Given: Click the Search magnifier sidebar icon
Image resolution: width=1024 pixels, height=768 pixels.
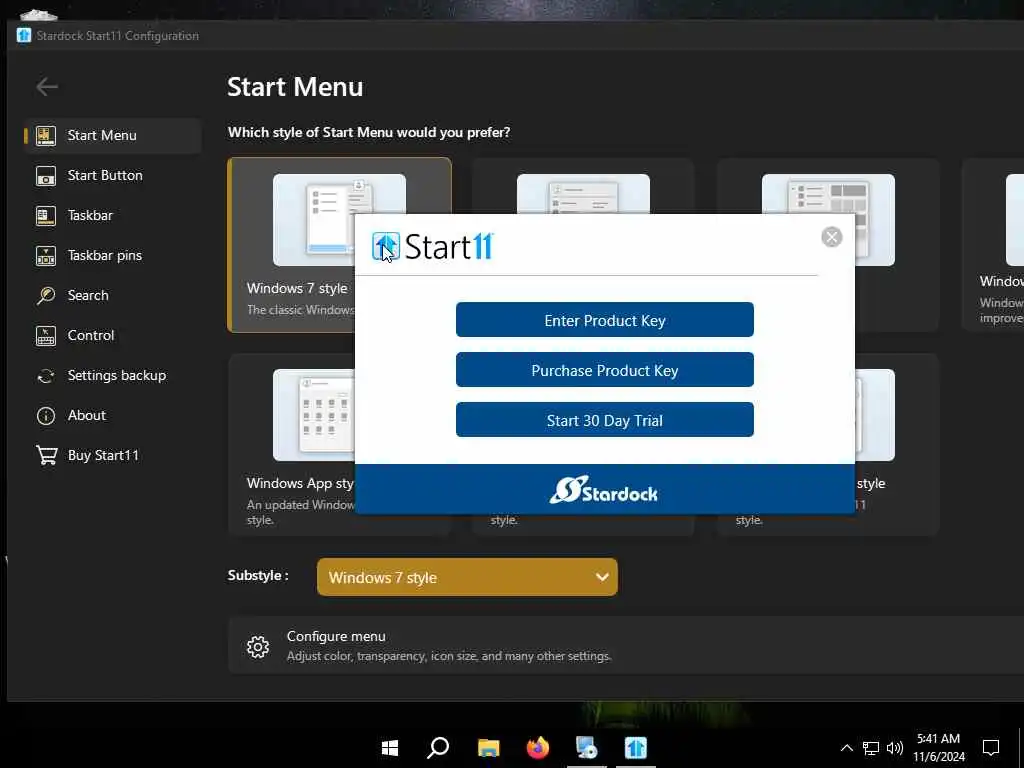Looking at the screenshot, I should [46, 295].
